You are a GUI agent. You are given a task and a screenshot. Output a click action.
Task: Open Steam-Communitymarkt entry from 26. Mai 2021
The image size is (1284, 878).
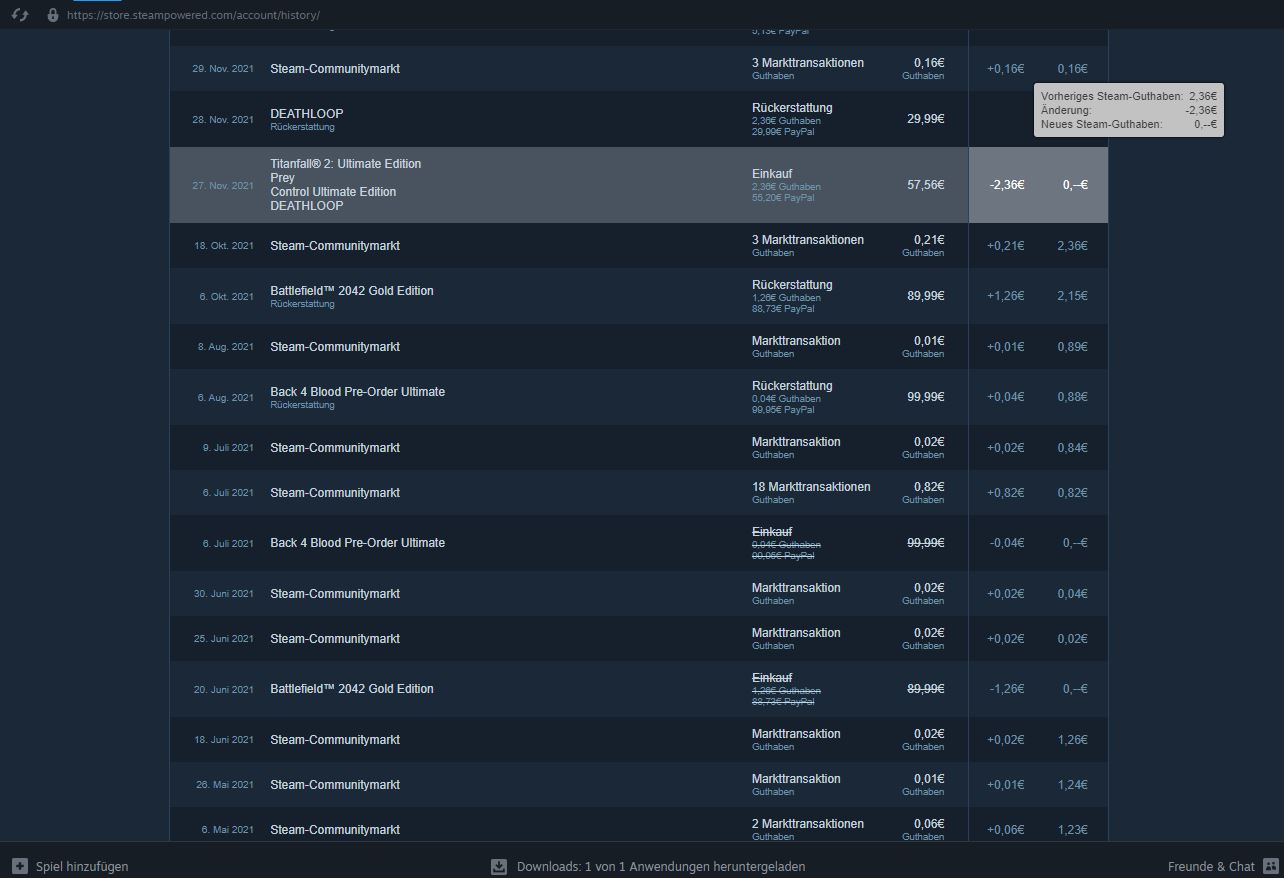[639, 785]
